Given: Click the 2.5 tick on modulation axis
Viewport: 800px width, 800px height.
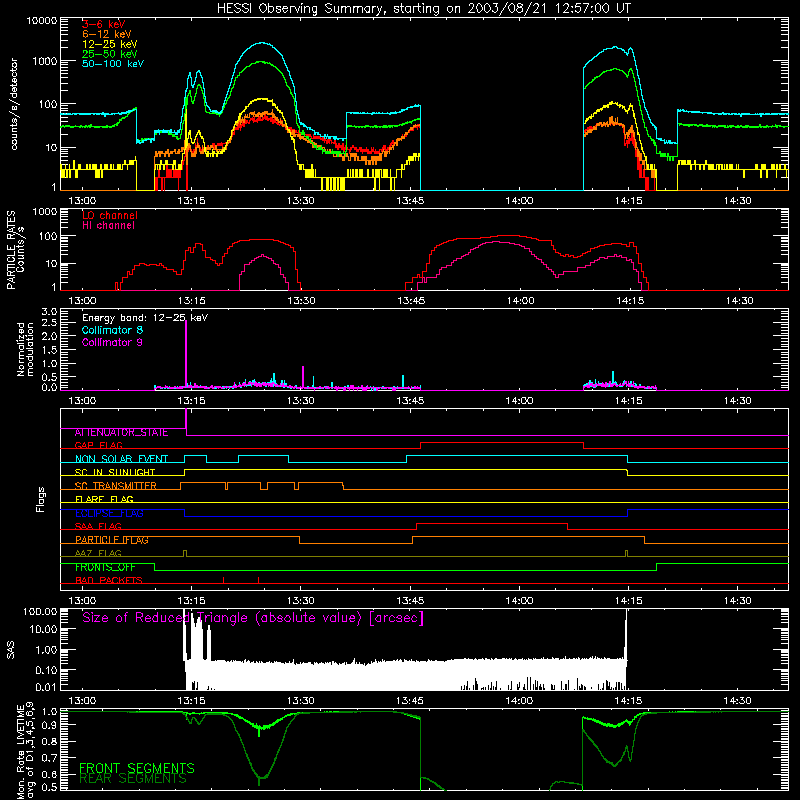Looking at the screenshot, I should 49,323.
